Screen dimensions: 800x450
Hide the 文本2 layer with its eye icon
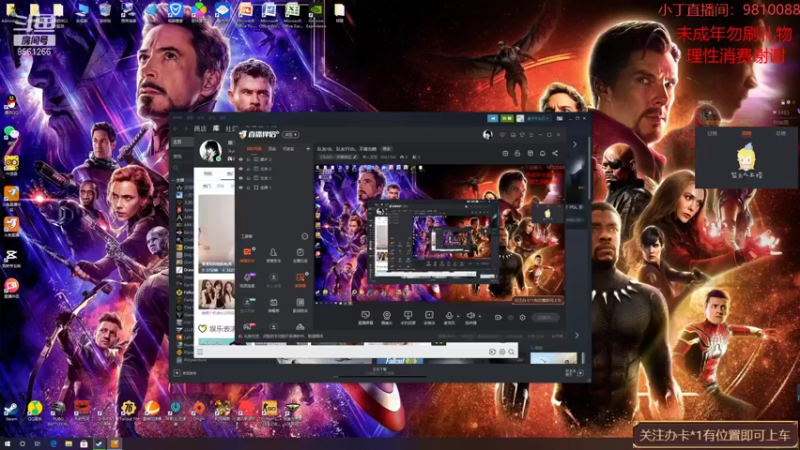(x=241, y=169)
